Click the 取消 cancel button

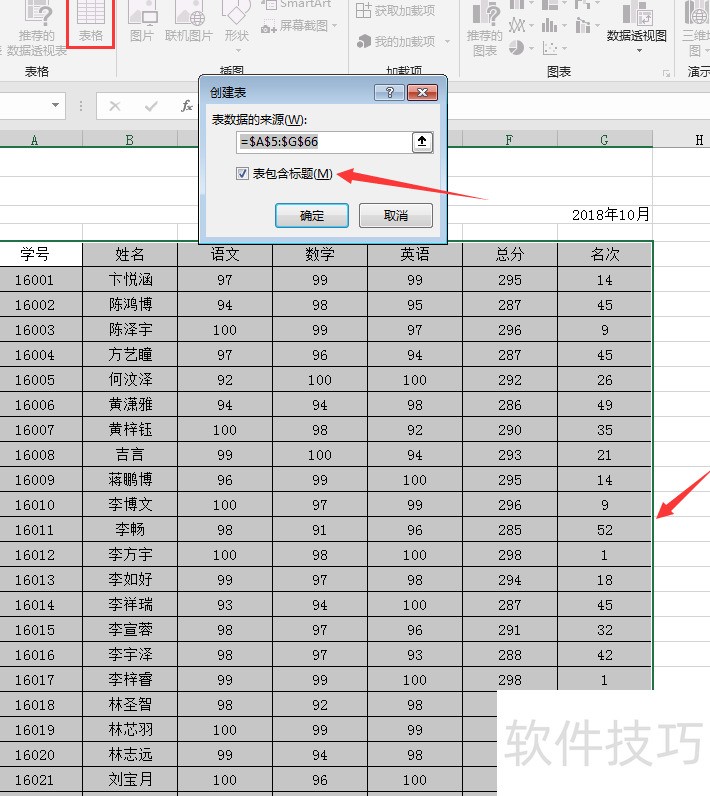point(396,216)
